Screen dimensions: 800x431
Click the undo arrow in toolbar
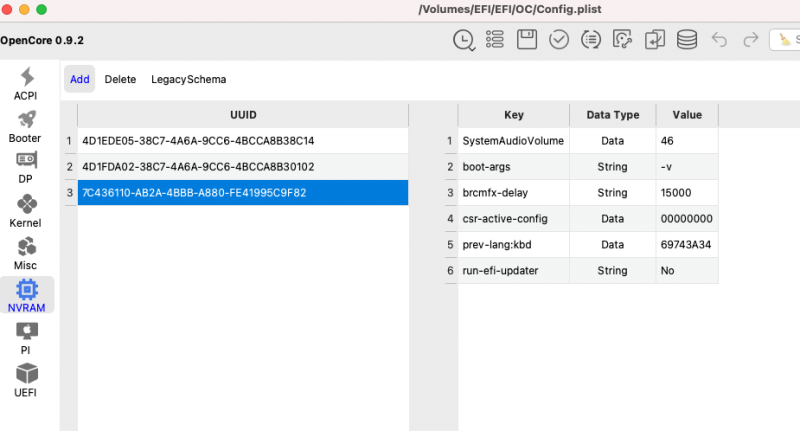718,40
